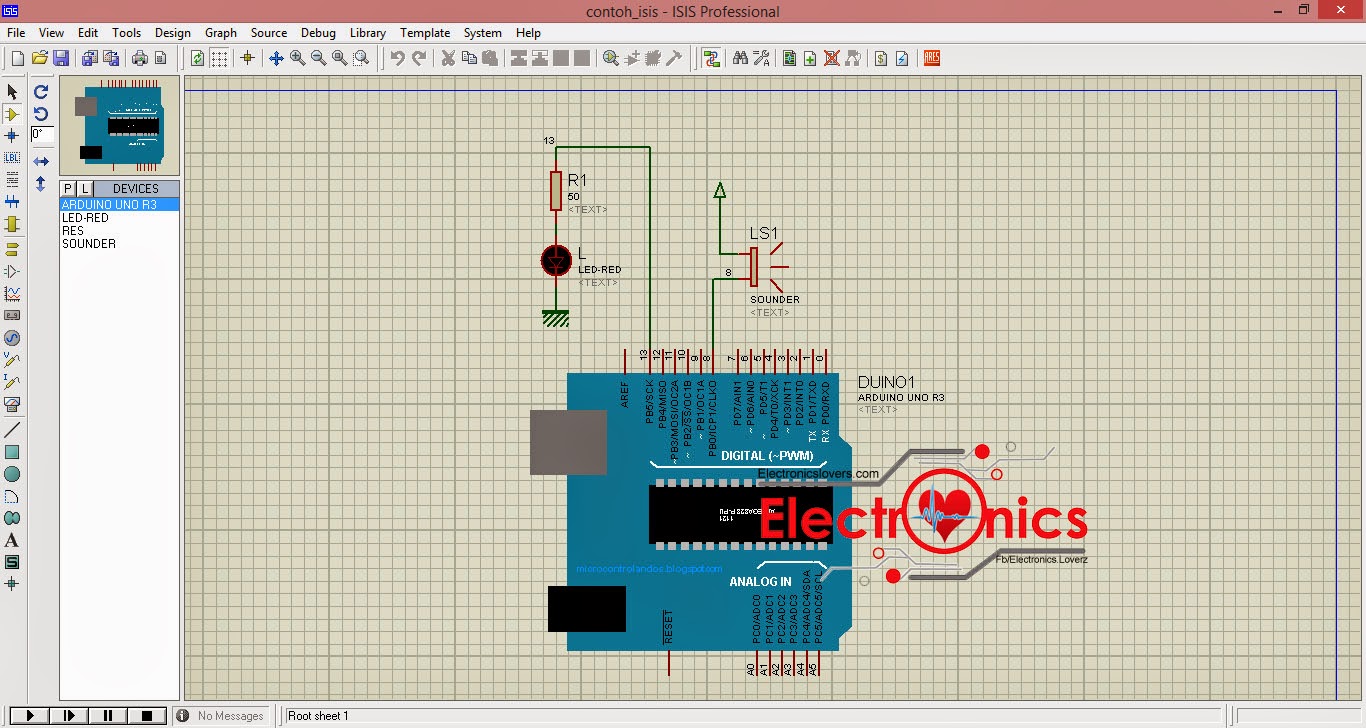This screenshot has width=1366, height=728.
Task: Open the Terminals mode tool
Action: (12, 248)
